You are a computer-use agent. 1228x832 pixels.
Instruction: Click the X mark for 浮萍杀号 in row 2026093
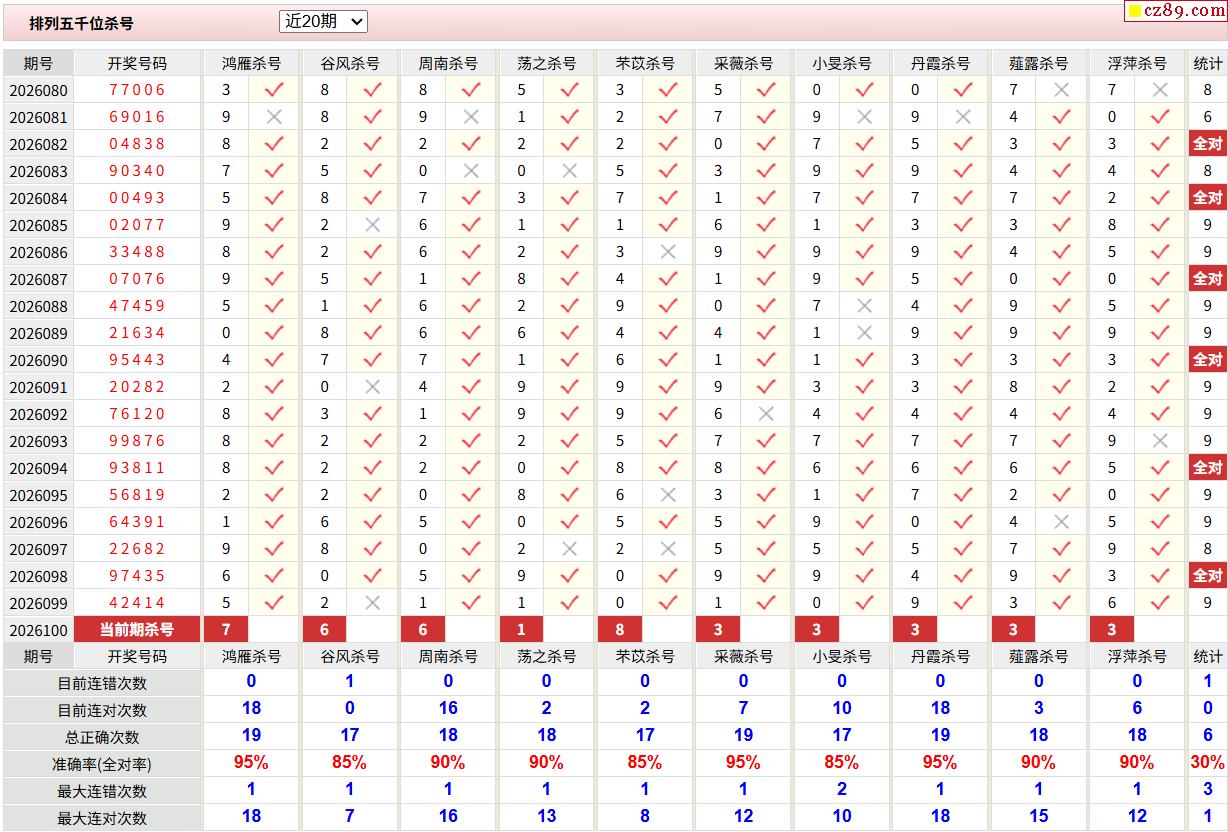(x=1160, y=441)
